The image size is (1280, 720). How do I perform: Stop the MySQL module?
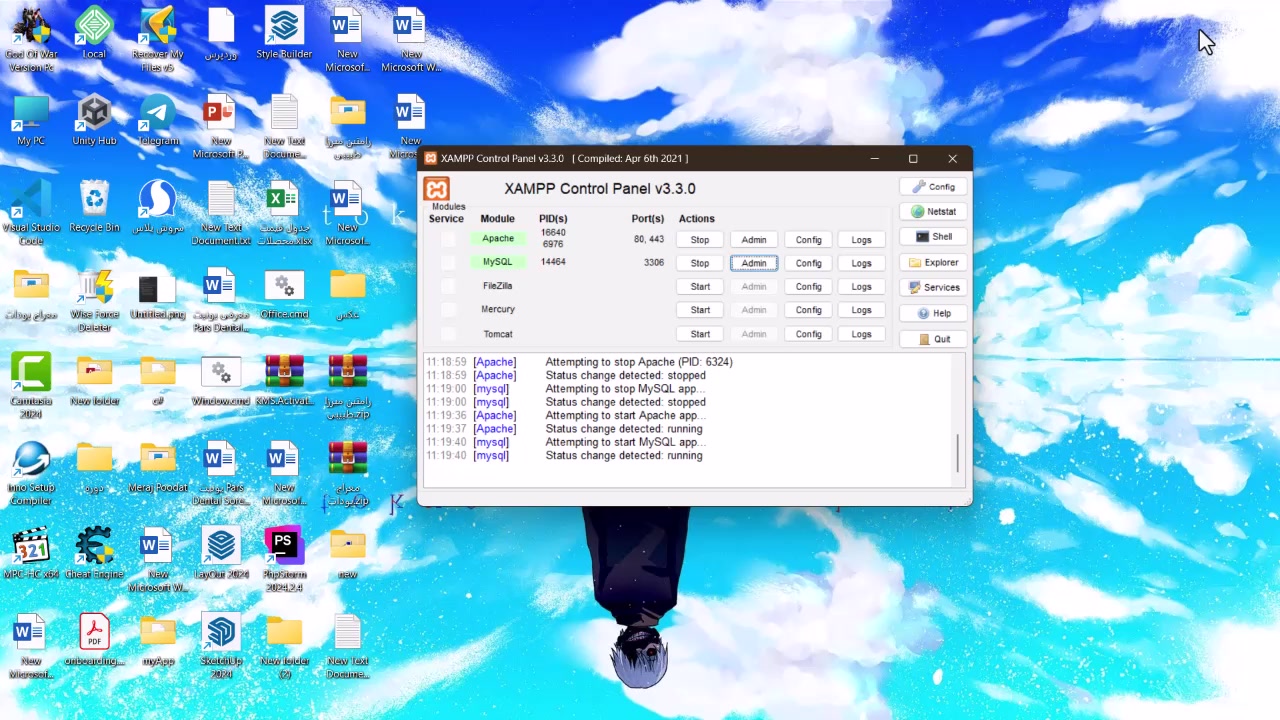click(700, 264)
